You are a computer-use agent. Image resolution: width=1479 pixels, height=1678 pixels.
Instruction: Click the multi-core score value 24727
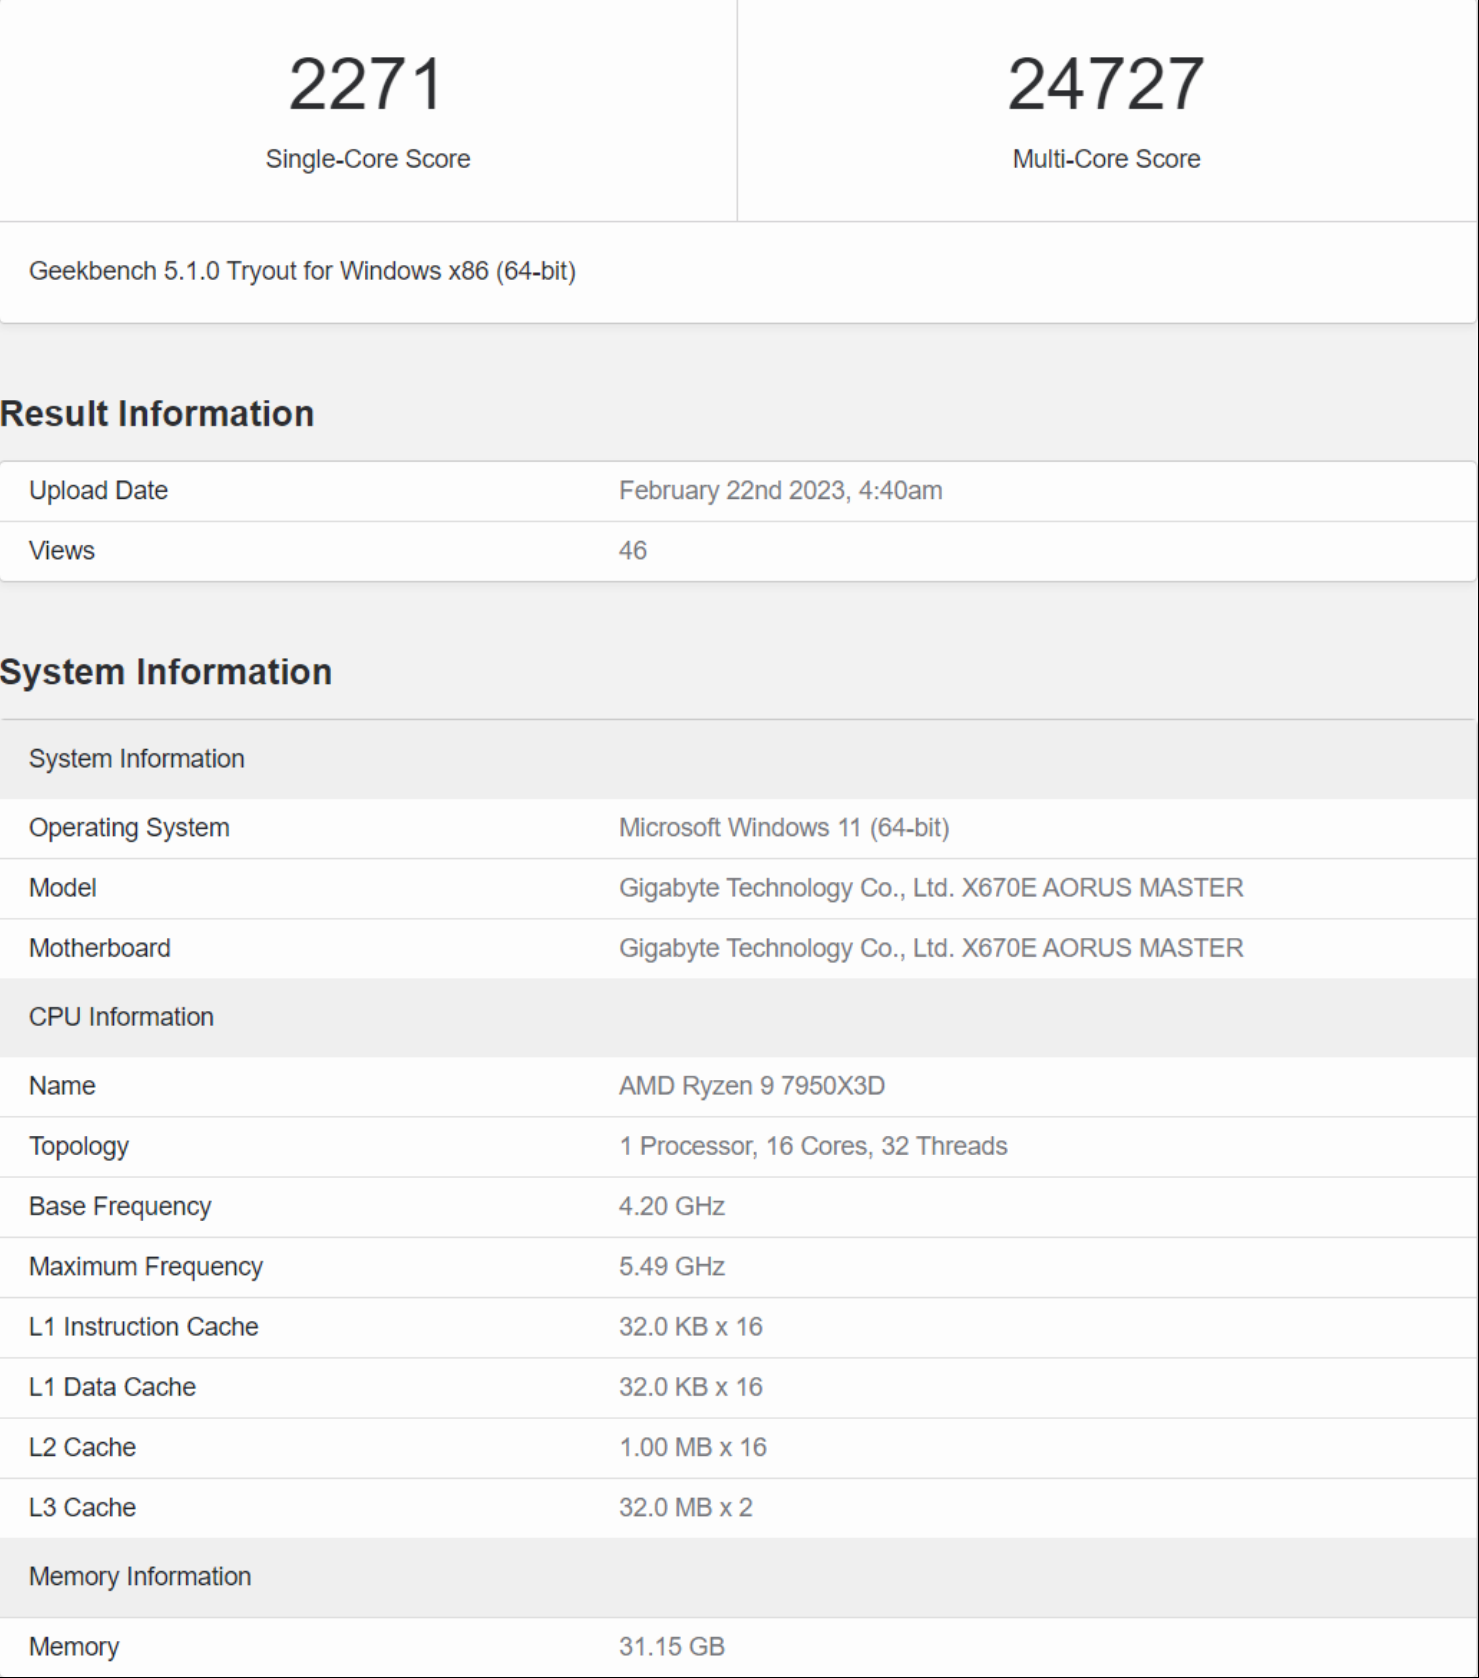tap(1105, 84)
